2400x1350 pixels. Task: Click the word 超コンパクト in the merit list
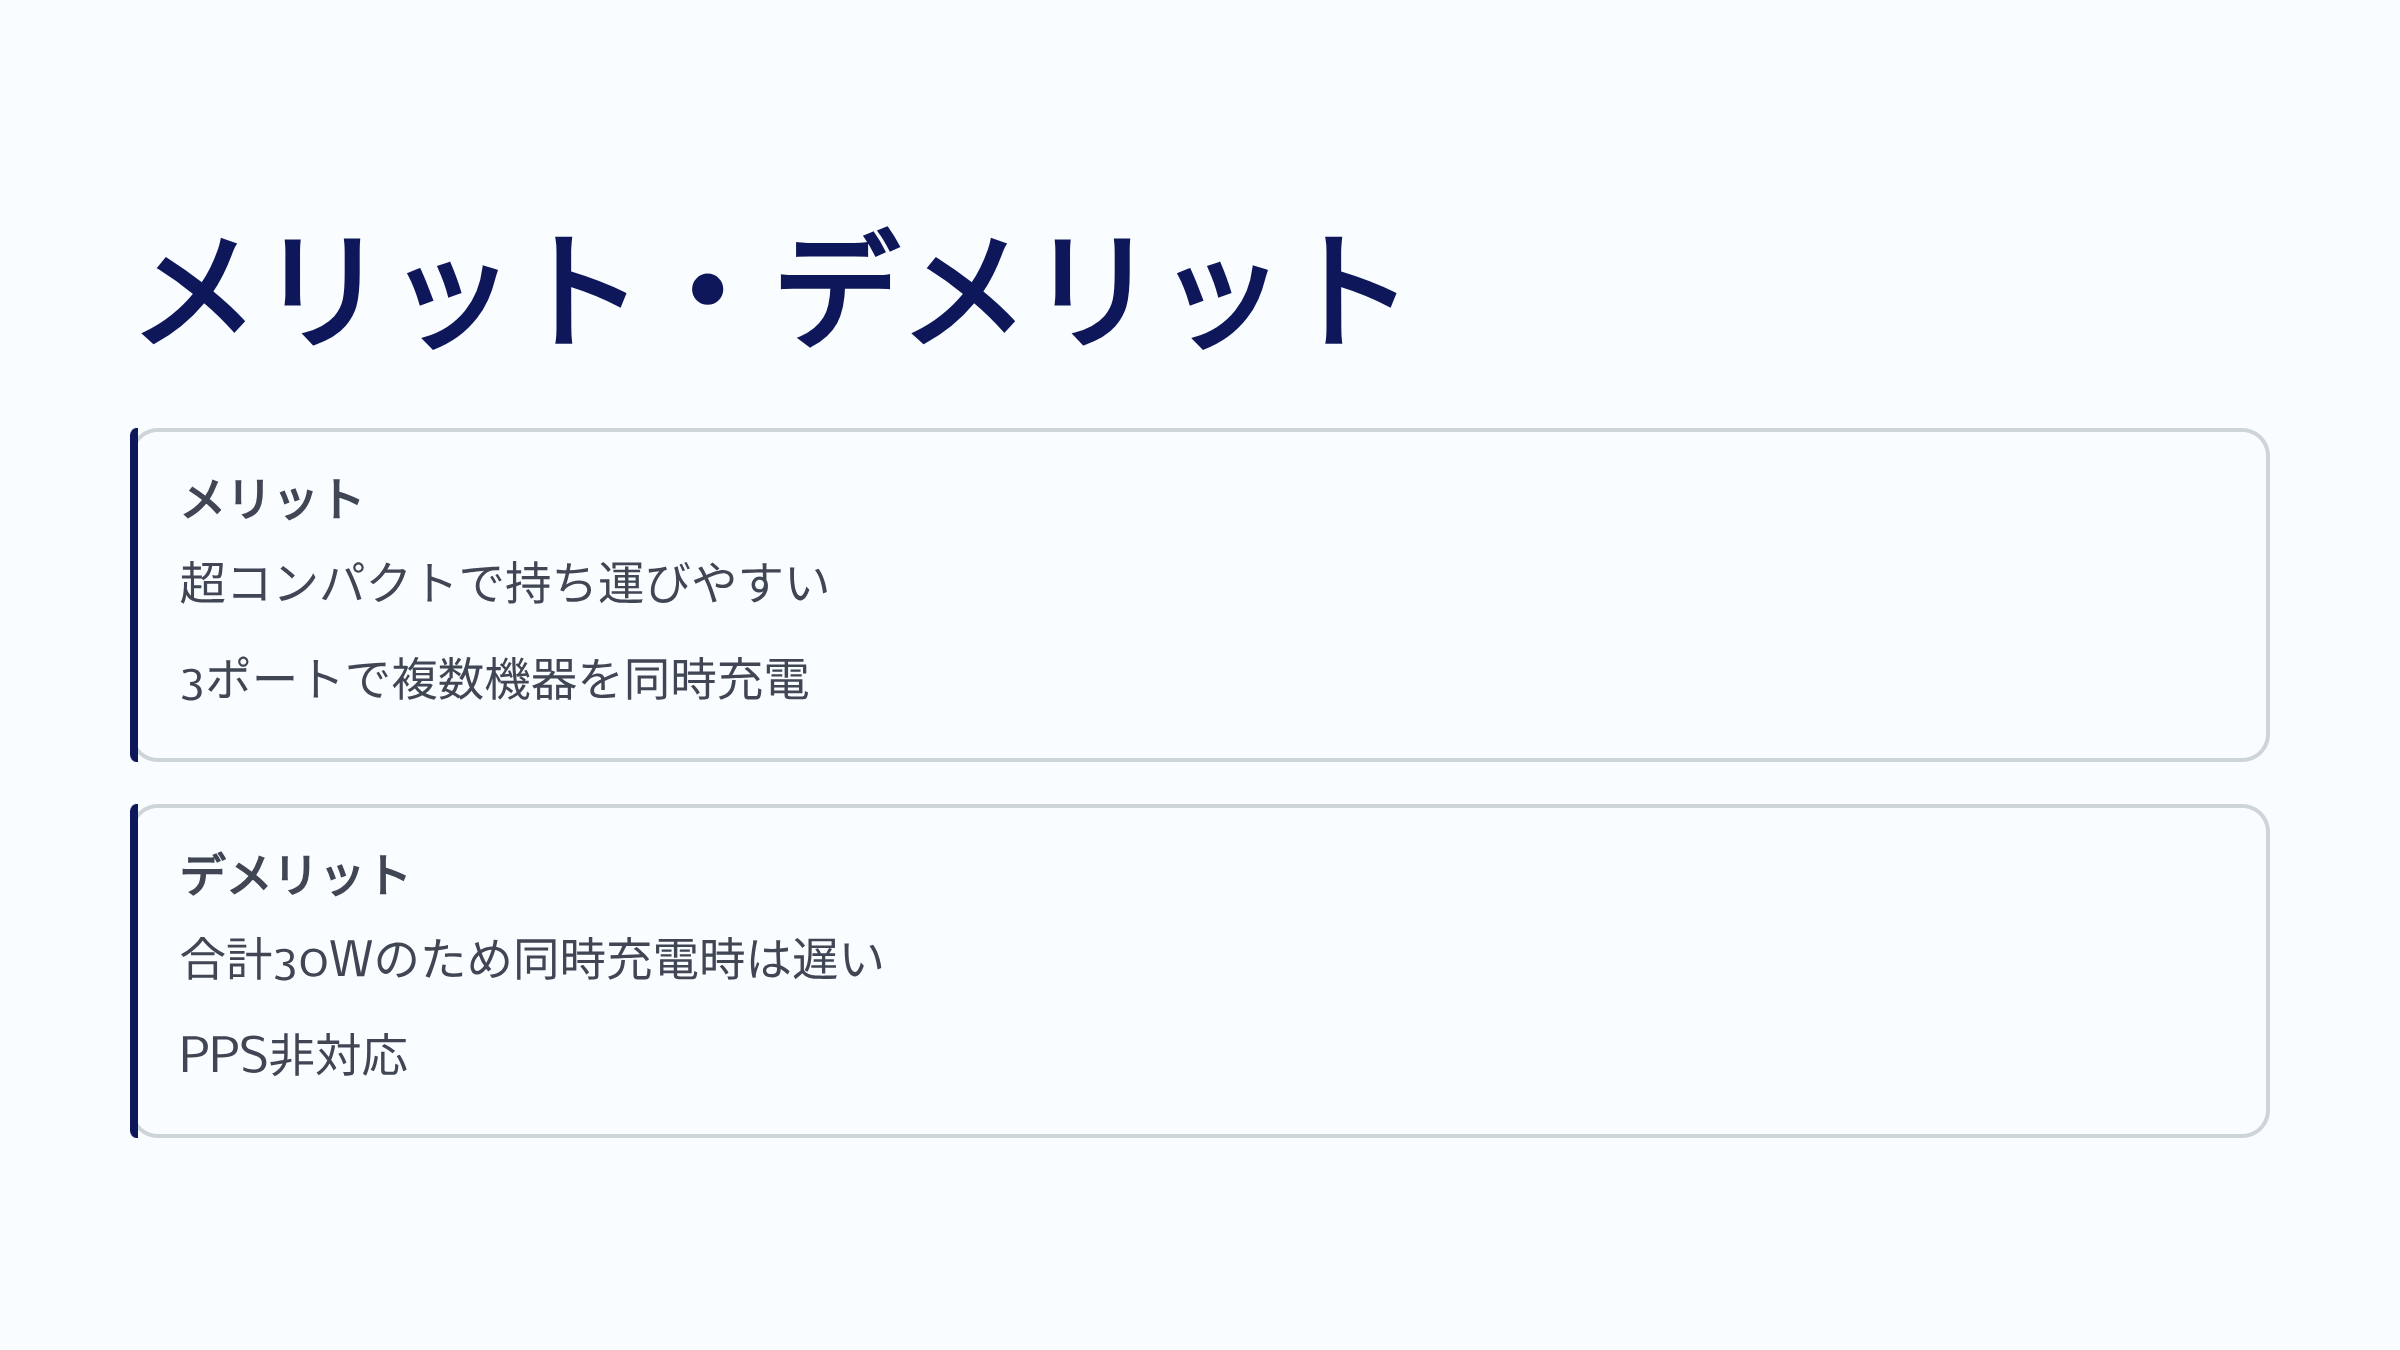[x=295, y=583]
